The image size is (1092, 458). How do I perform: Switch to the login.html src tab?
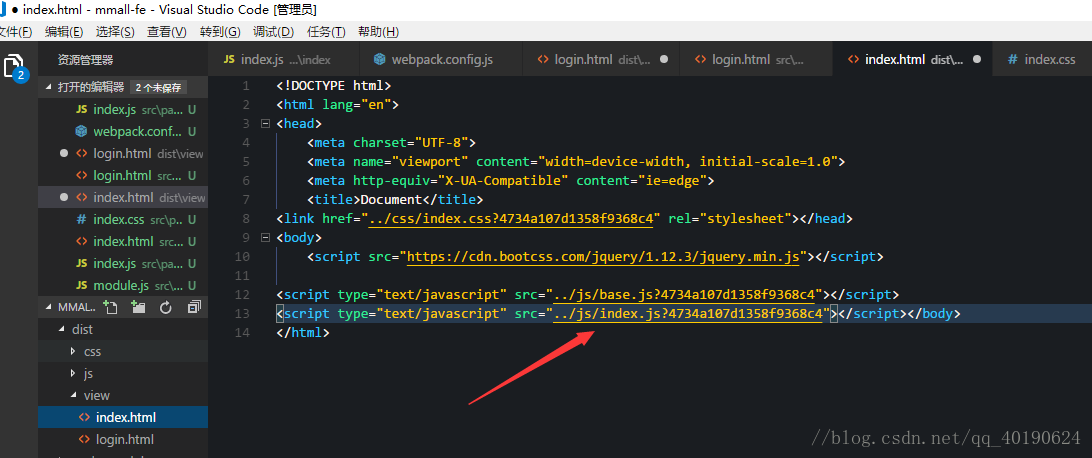[756, 59]
